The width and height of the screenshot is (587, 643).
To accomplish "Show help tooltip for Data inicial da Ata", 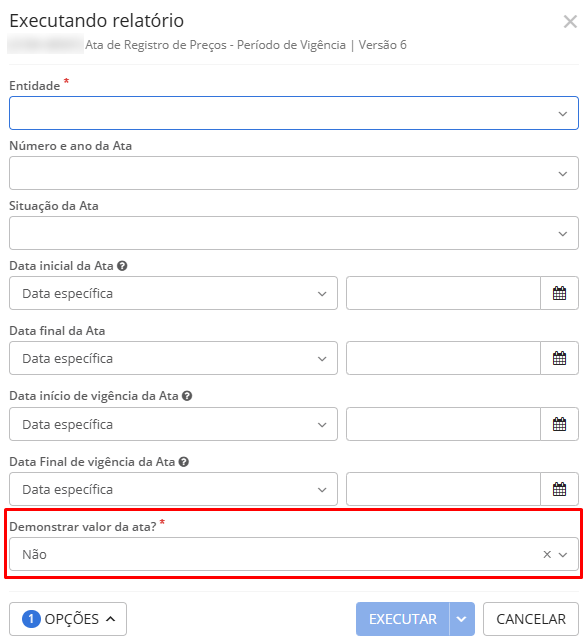I will 122,266.
